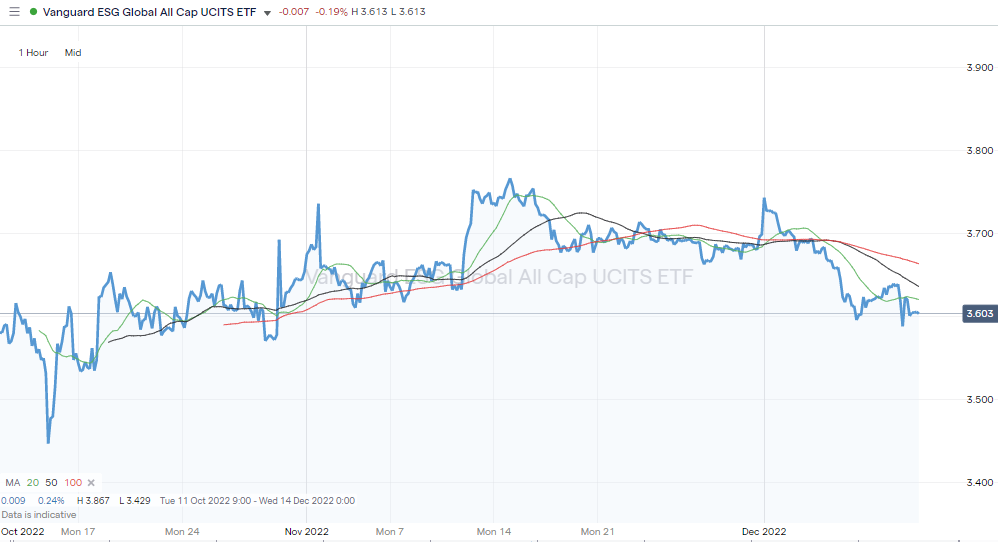Open the hamburger menu icon
Image resolution: width=998 pixels, height=542 pixels.
(14, 12)
